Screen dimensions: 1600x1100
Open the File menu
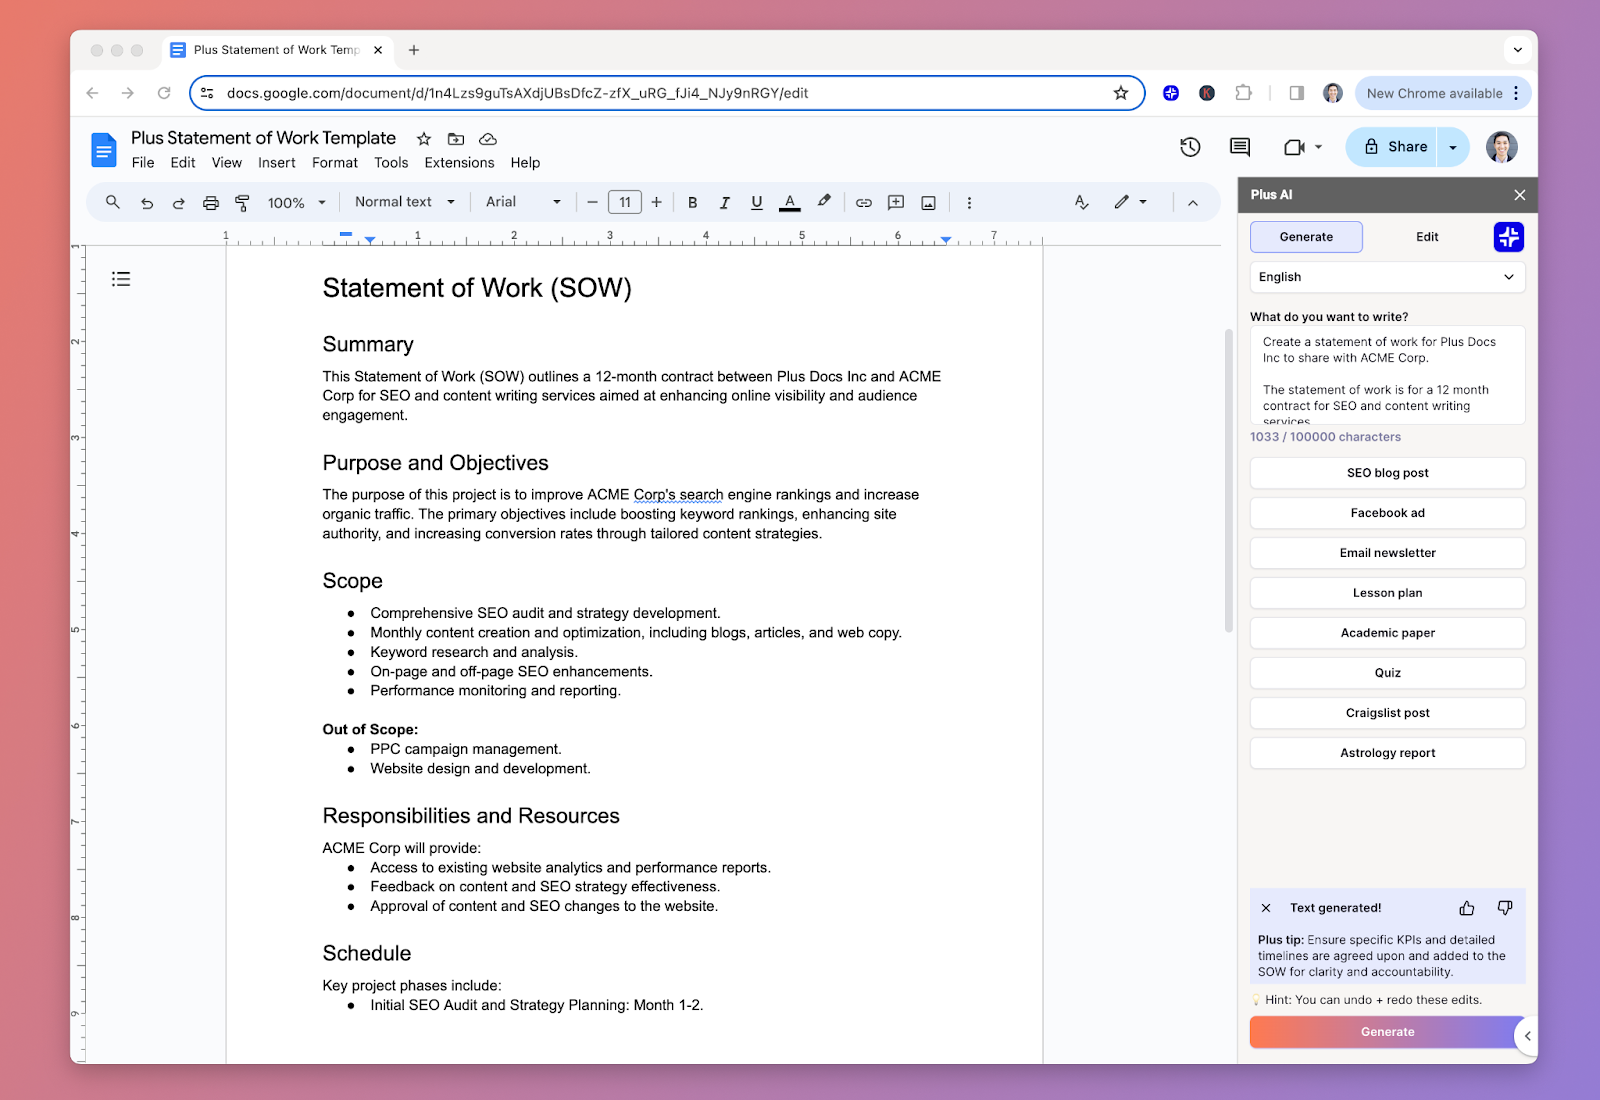point(143,163)
